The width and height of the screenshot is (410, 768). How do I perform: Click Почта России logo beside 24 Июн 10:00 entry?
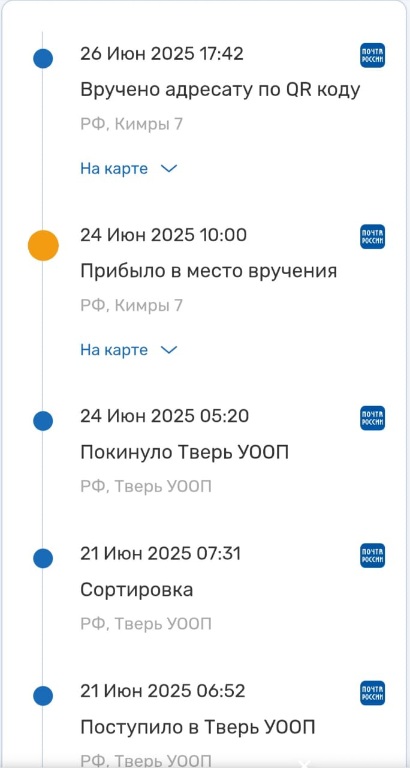tap(372, 237)
